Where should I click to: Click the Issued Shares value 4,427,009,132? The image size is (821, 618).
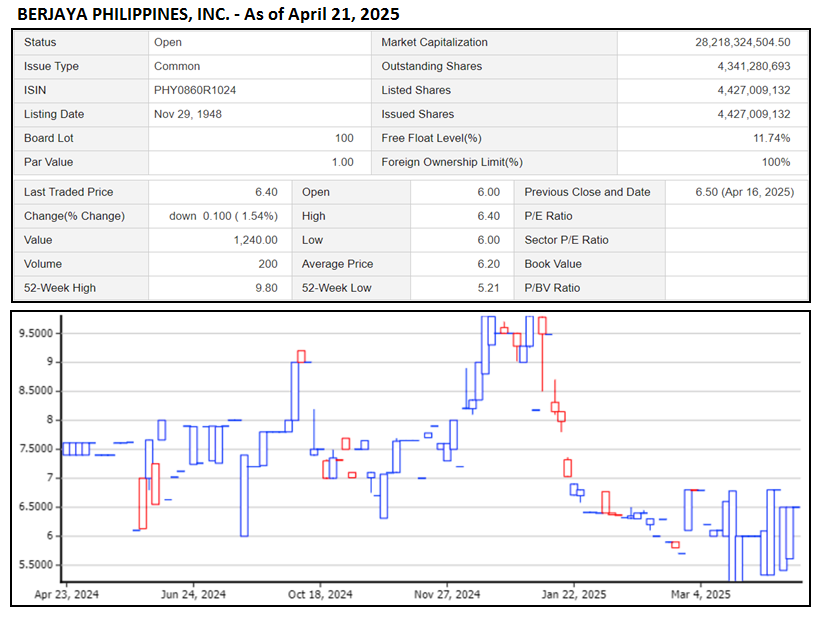coord(754,114)
